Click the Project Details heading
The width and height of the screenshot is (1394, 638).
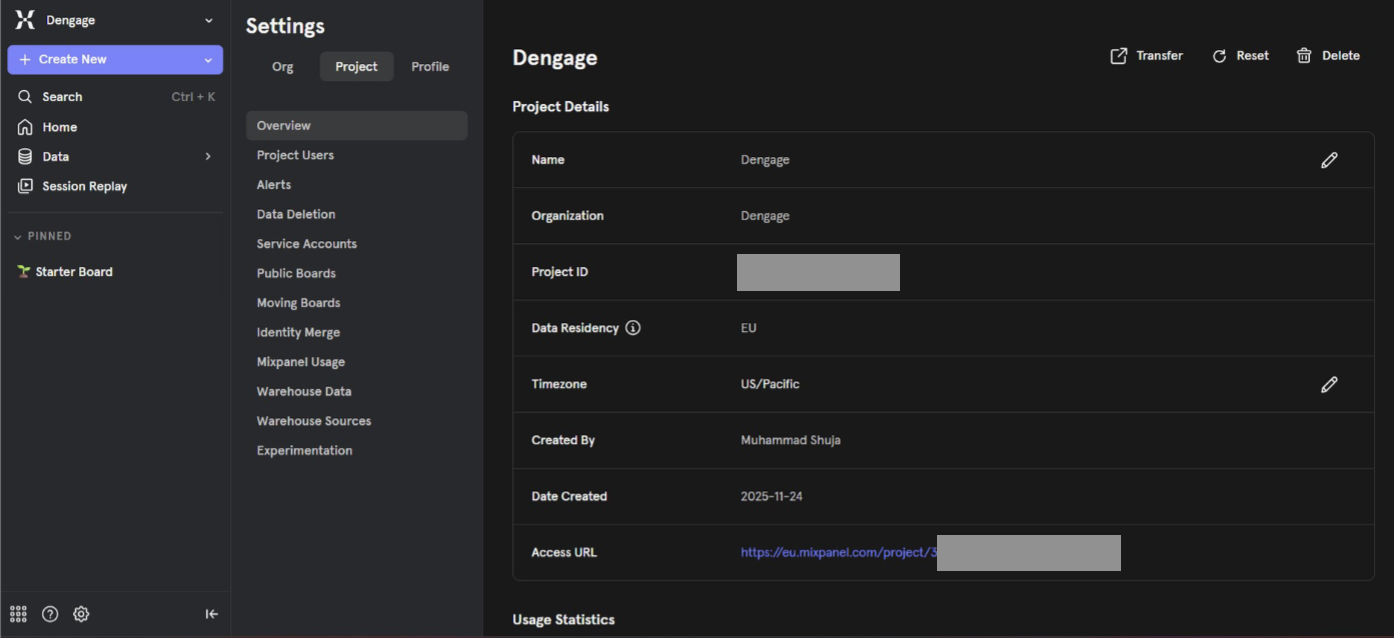pos(561,107)
